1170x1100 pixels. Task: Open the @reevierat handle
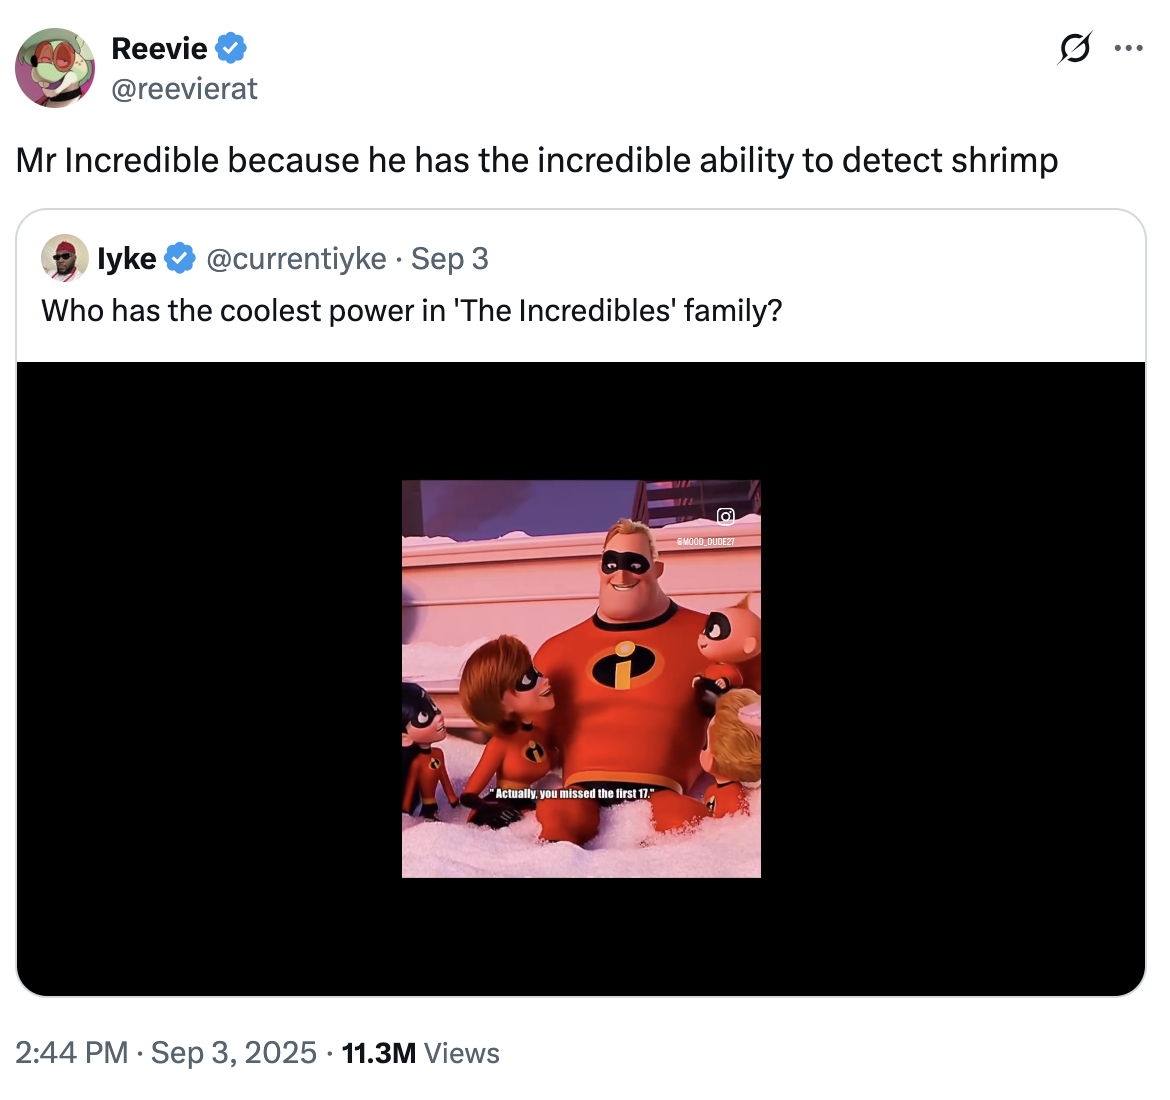click(x=185, y=89)
